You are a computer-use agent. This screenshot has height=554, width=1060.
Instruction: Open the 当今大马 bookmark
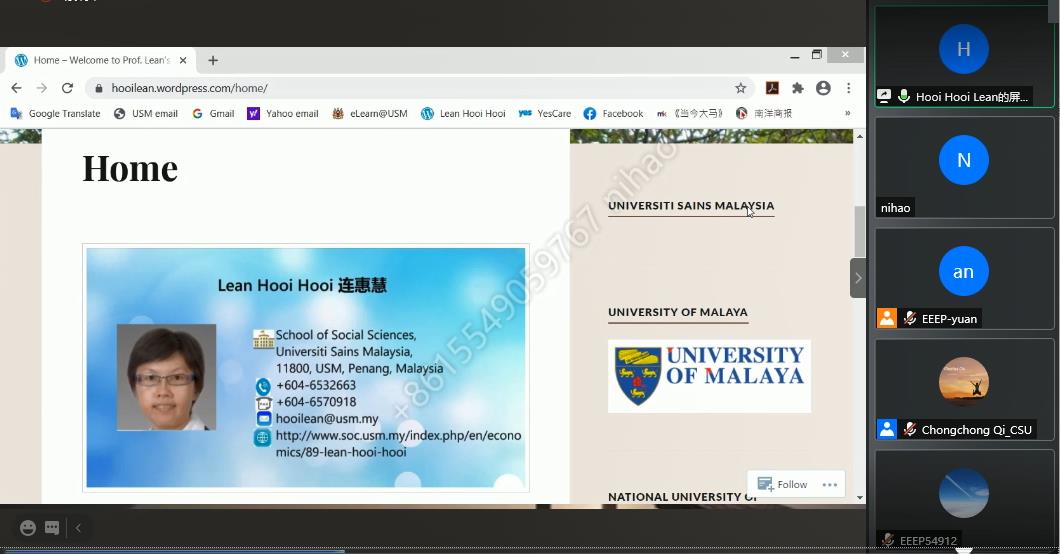[x=690, y=114]
